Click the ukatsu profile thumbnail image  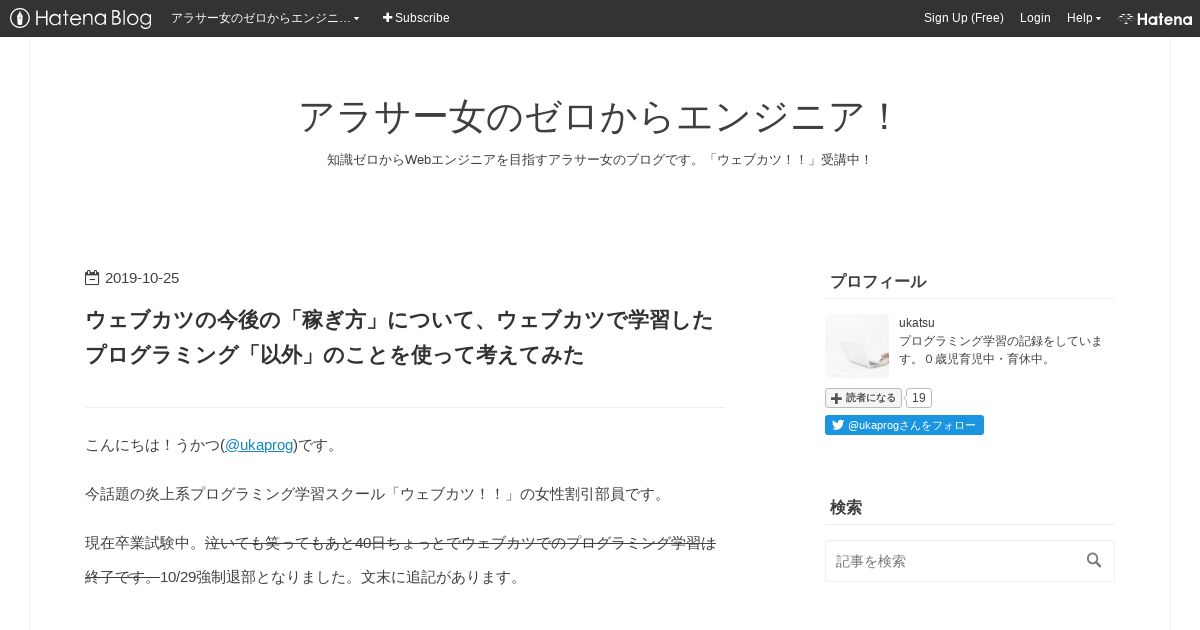[x=857, y=346]
